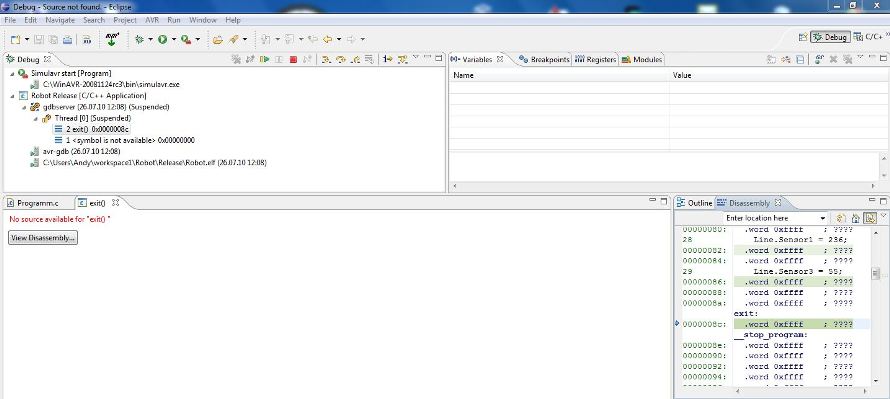The height and width of the screenshot is (399, 890).
Task: Click Go to Current PC home icon
Action: point(855,218)
